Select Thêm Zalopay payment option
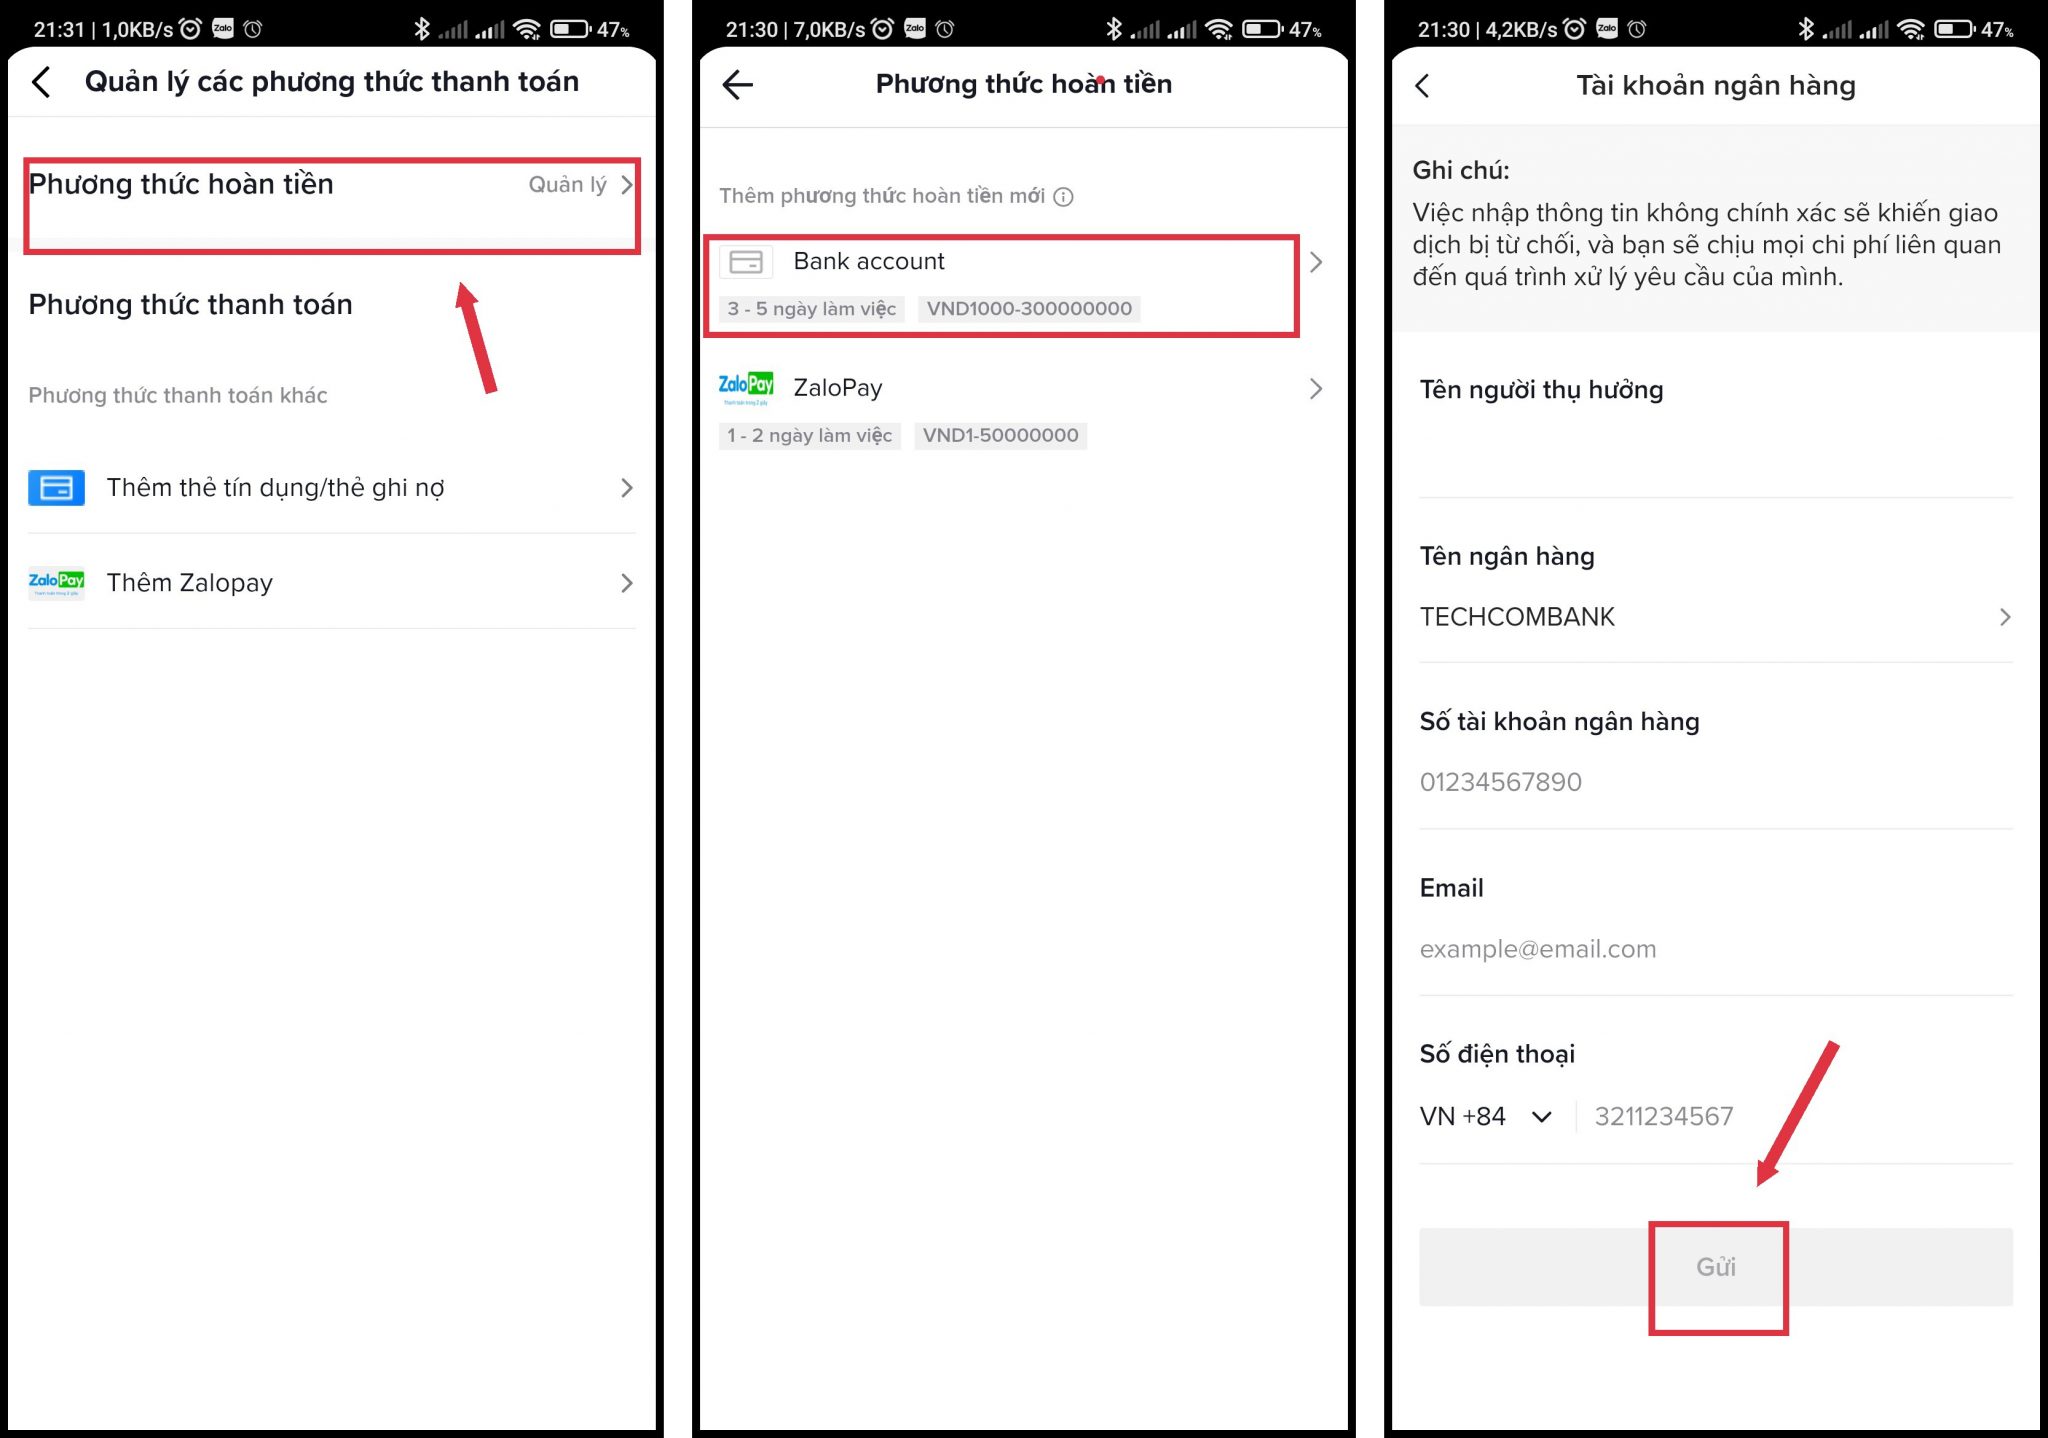 [332, 583]
